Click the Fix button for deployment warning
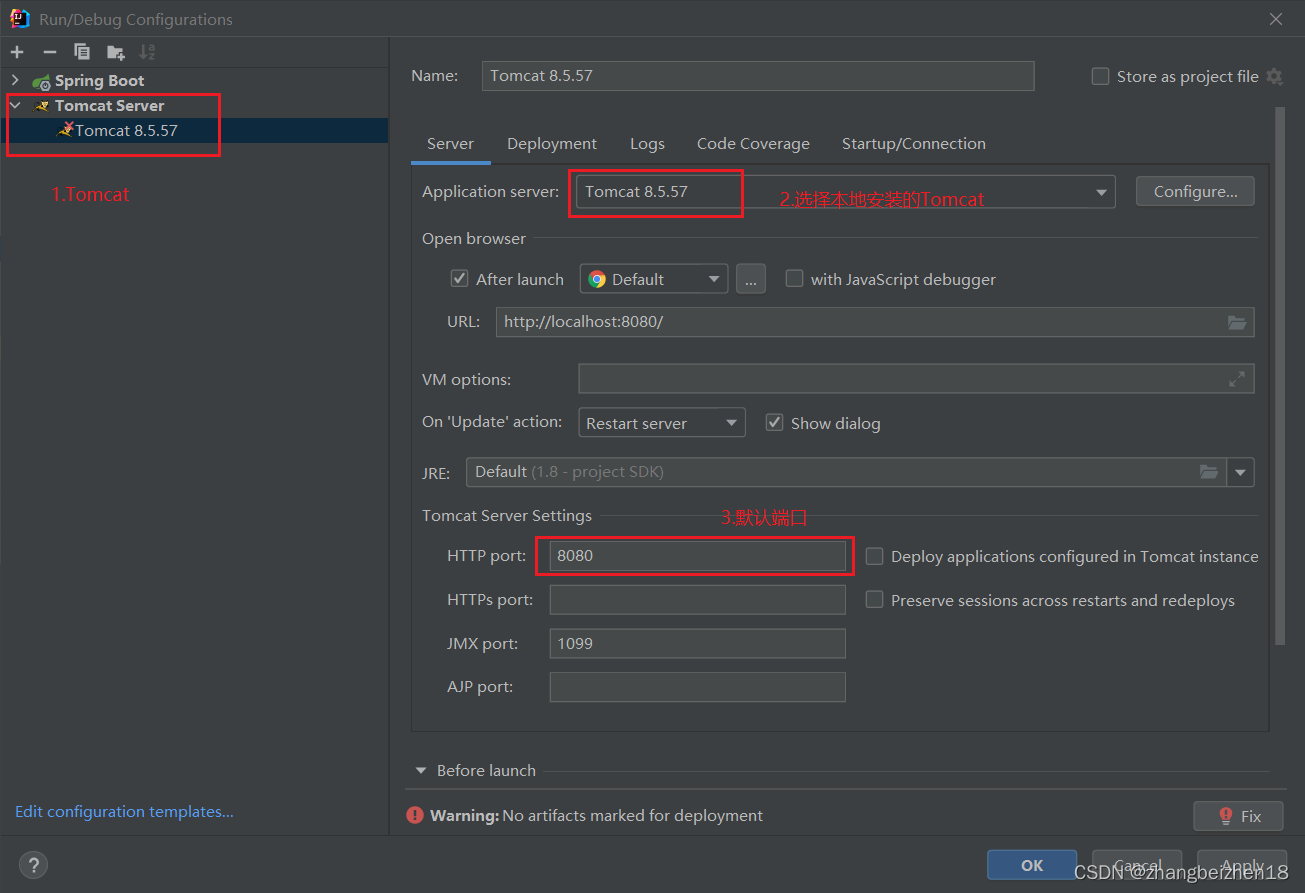The height and width of the screenshot is (893, 1305). click(x=1238, y=815)
